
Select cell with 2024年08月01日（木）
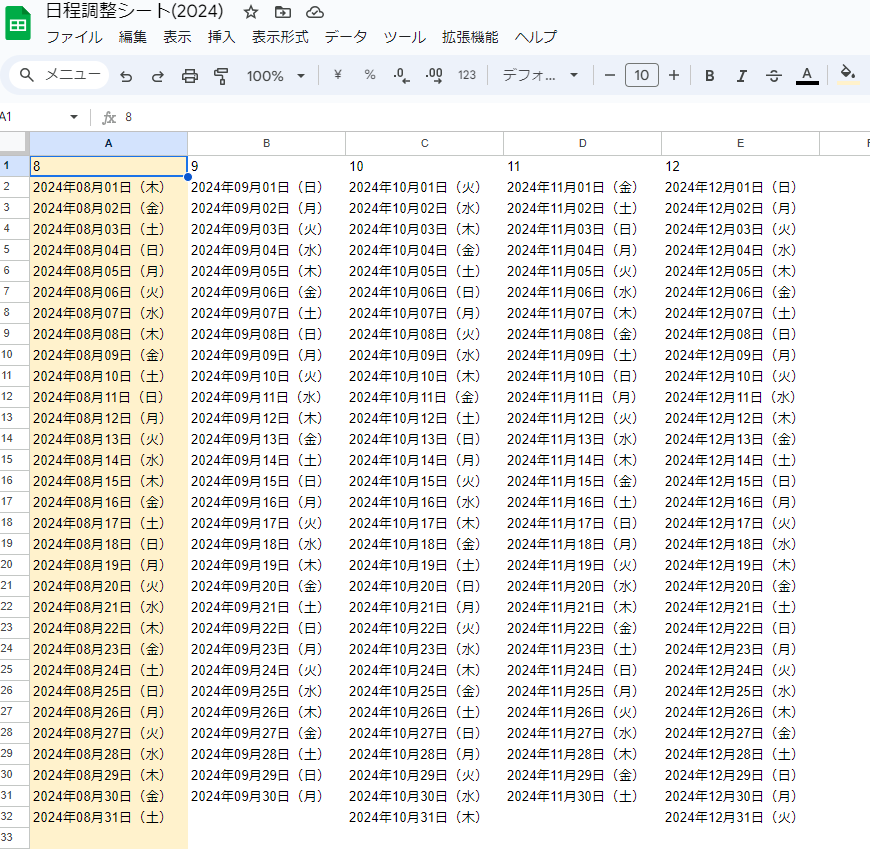pos(108,187)
